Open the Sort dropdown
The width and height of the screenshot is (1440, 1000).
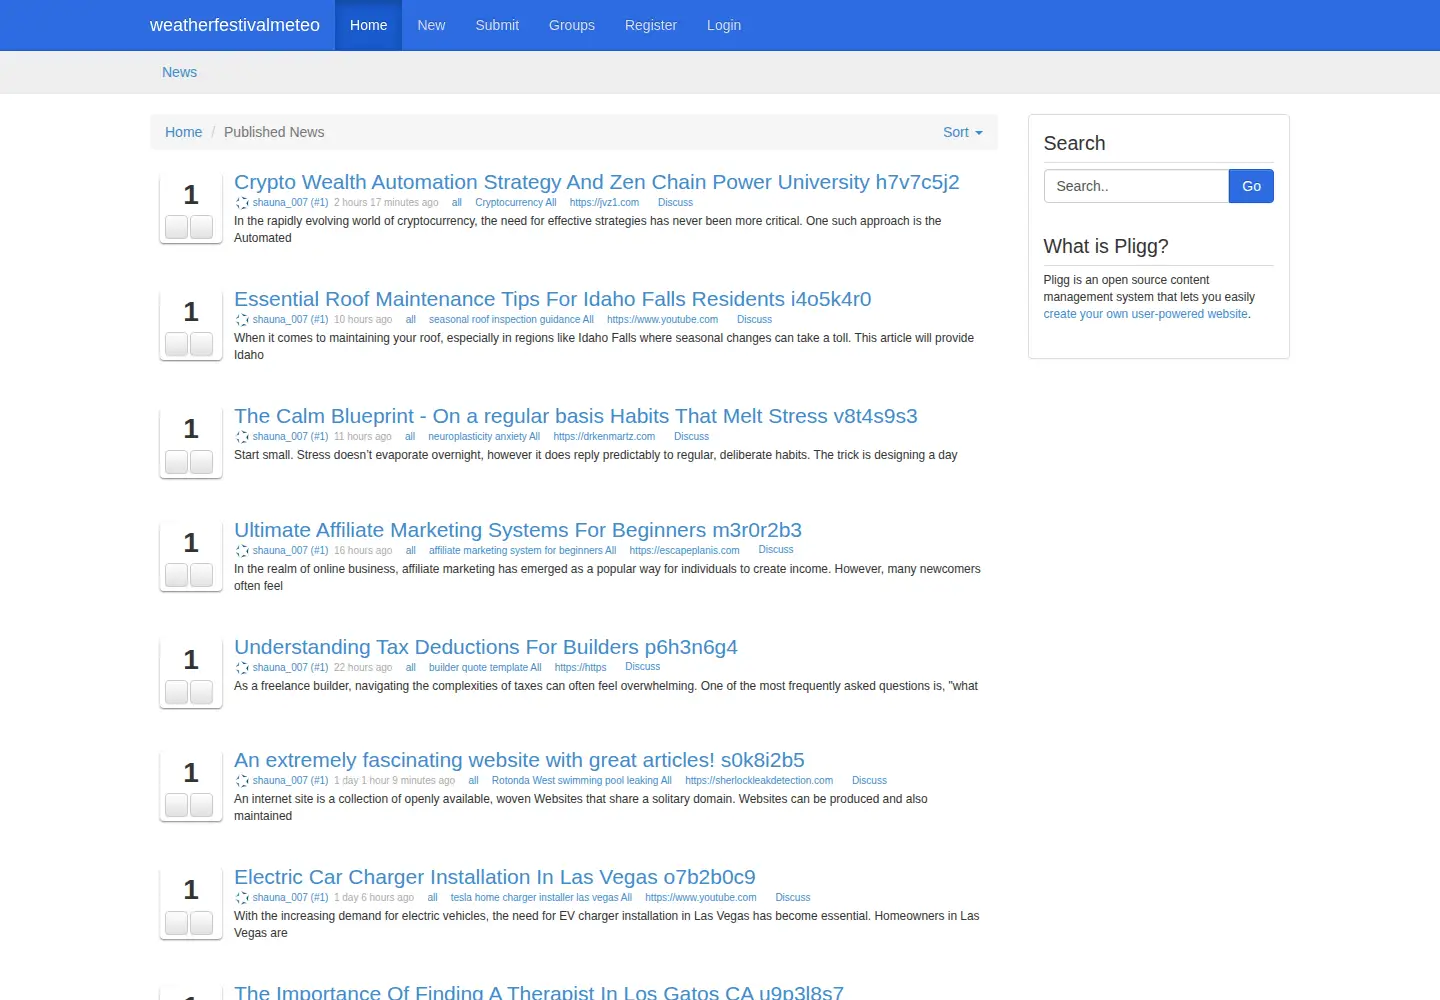(x=962, y=132)
